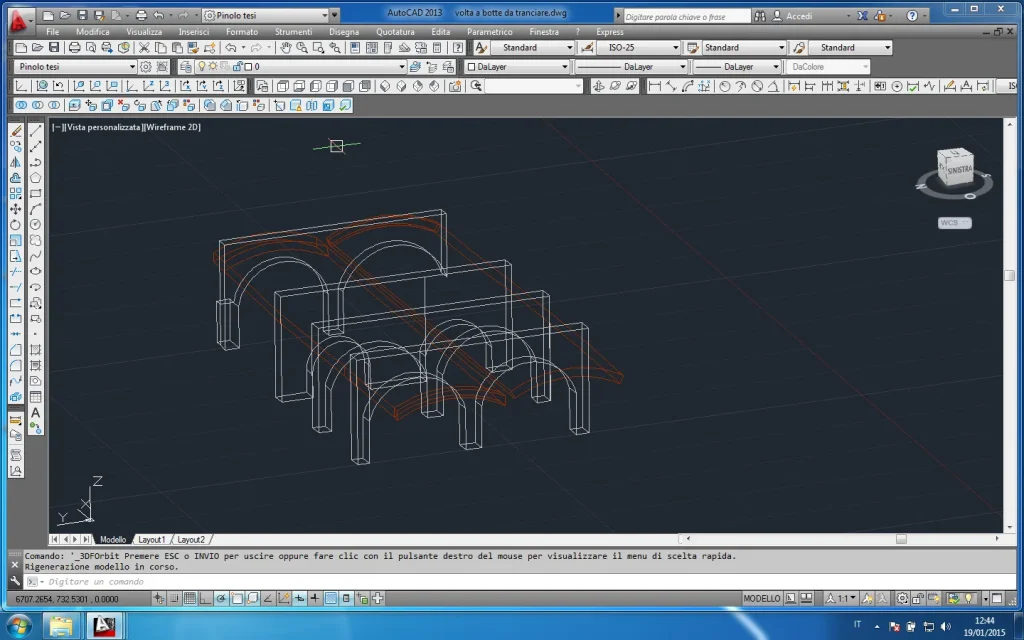Click the Fillet modify tool
This screenshot has width=1024, height=640.
16,366
